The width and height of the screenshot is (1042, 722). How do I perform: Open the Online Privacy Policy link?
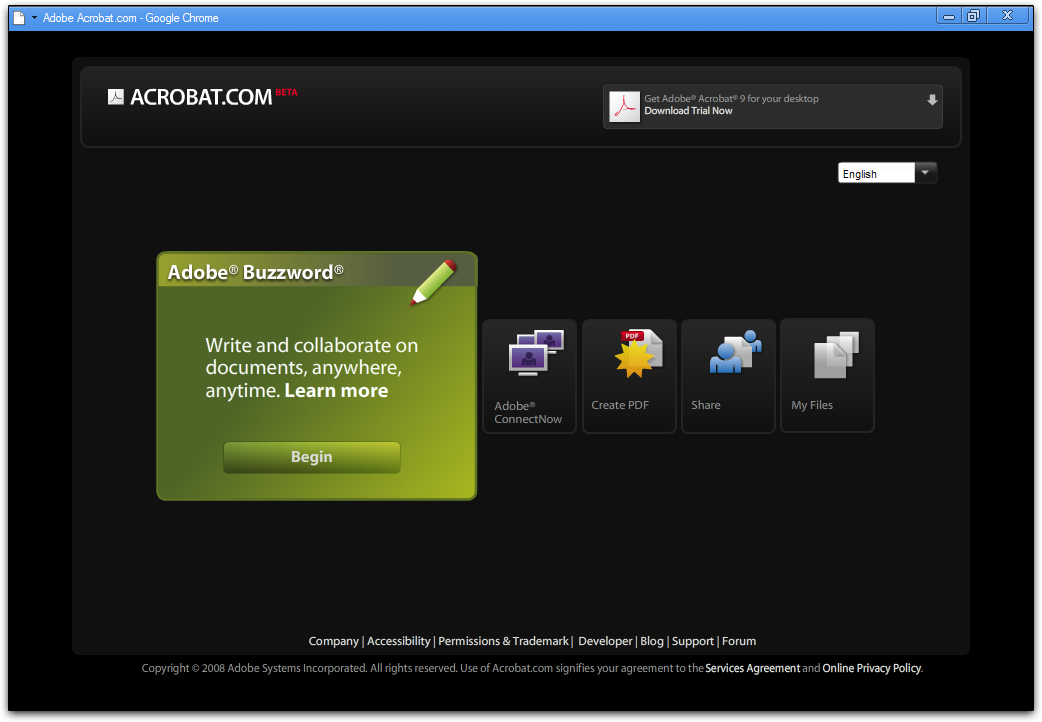pos(872,668)
